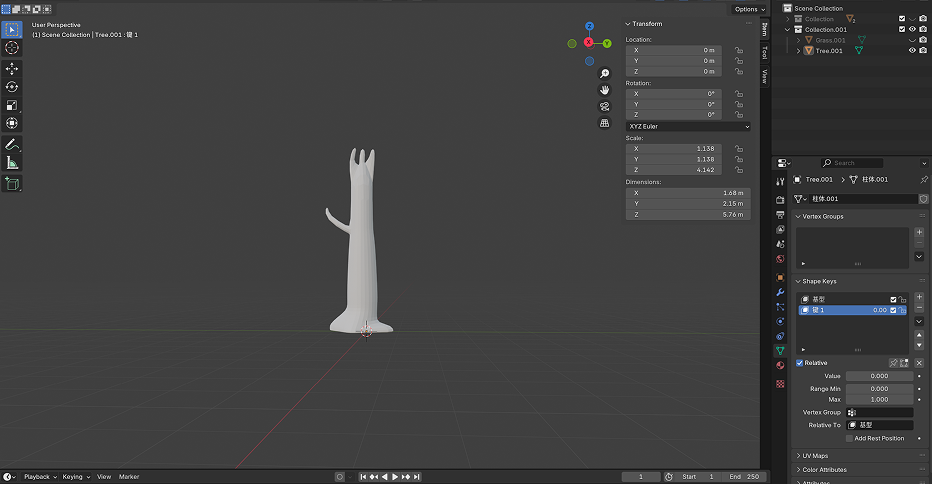Enable Add Rest Position checkbox

(x=849, y=438)
